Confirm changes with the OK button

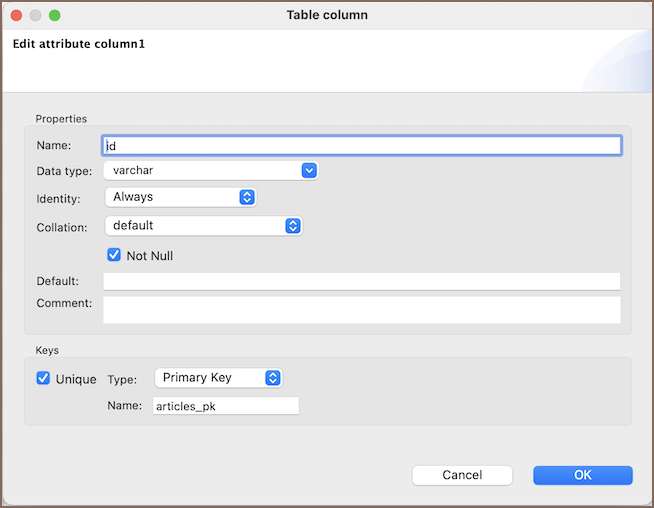pyautogui.click(x=582, y=475)
